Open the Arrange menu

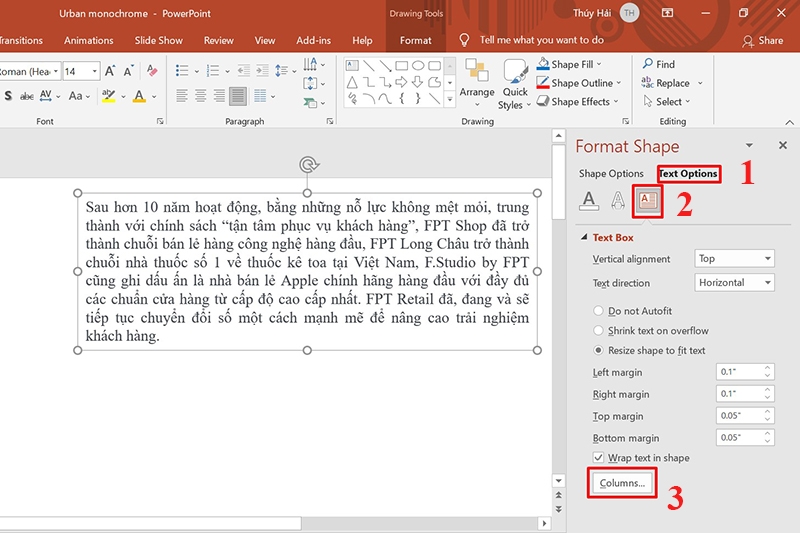click(x=477, y=83)
